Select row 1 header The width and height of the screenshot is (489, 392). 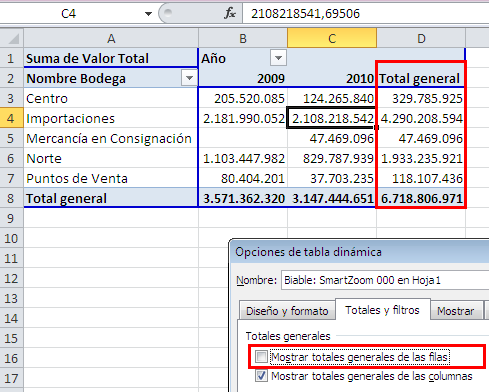point(11,59)
